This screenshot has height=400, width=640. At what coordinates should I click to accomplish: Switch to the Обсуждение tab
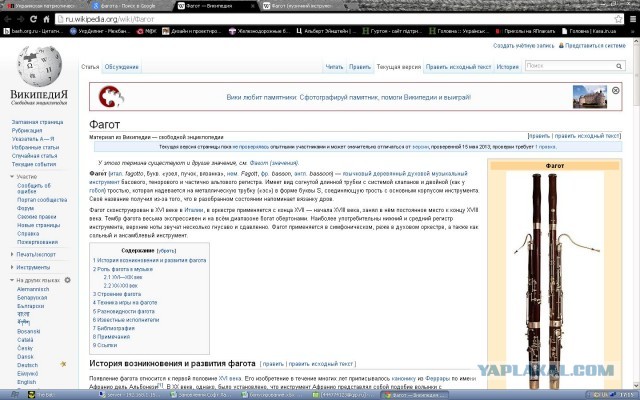[x=122, y=67]
